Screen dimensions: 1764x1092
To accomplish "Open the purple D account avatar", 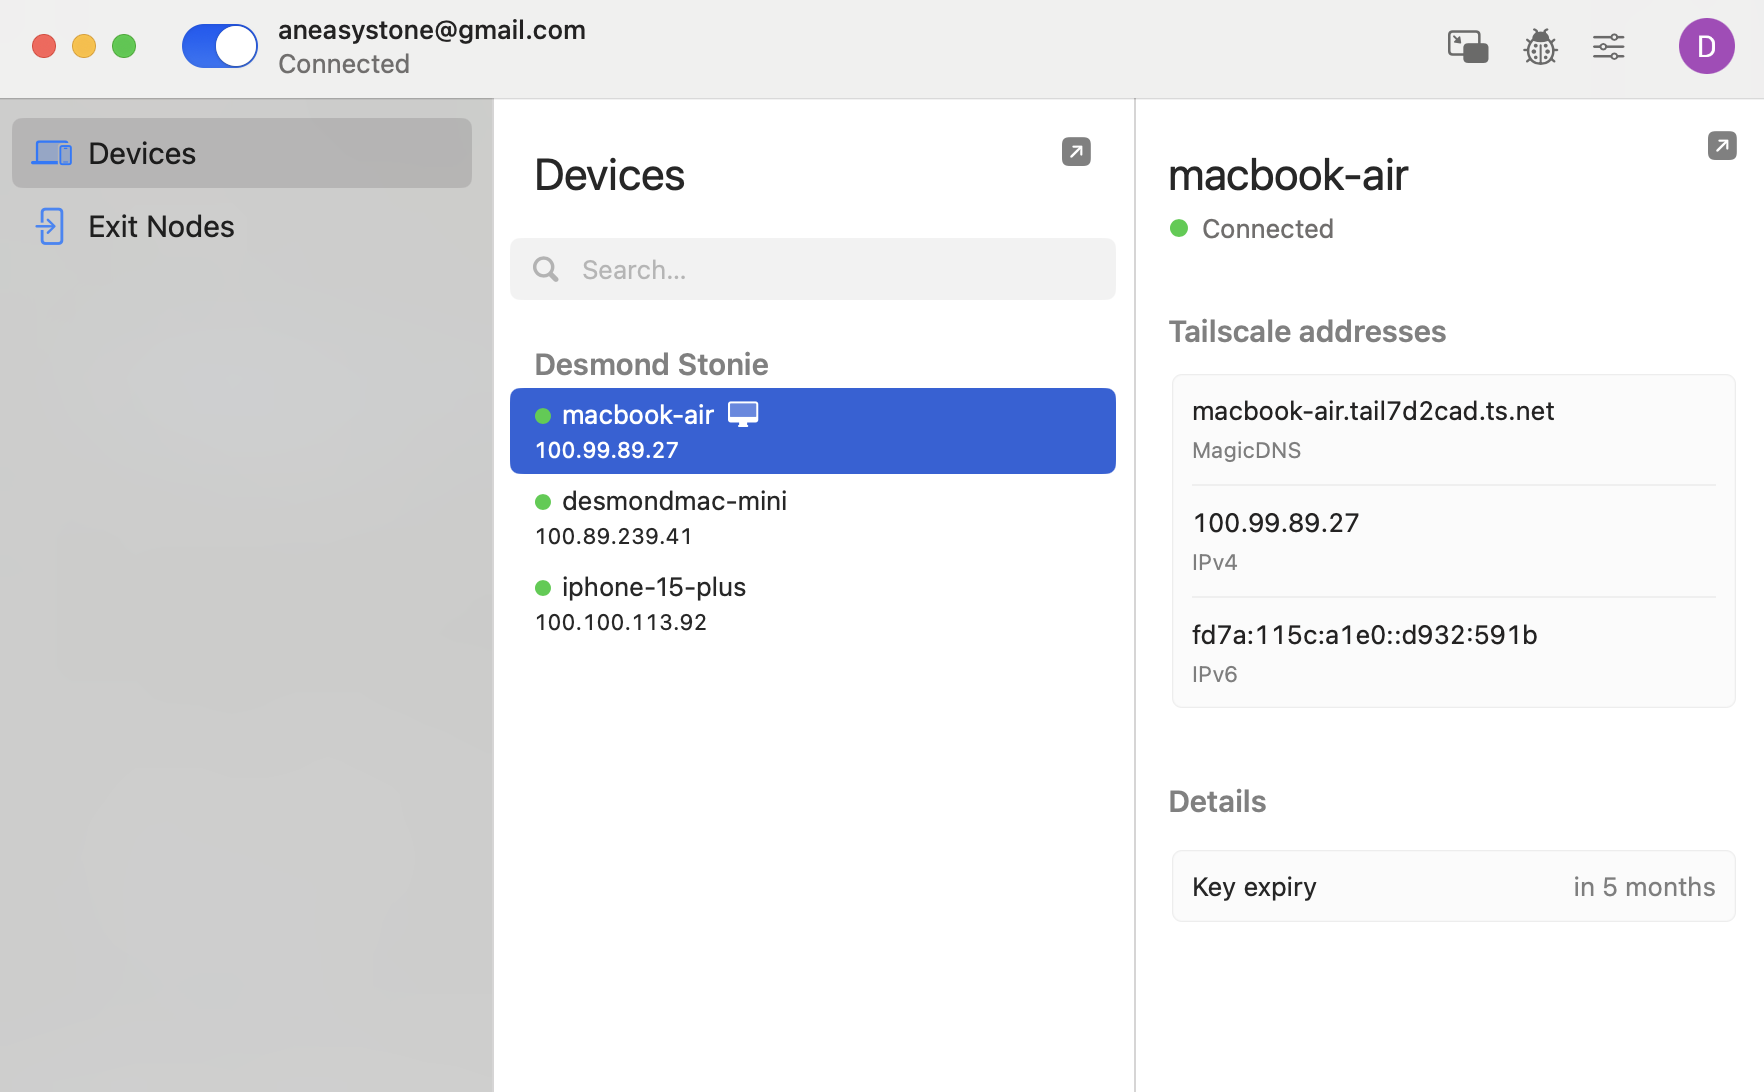I will point(1706,46).
